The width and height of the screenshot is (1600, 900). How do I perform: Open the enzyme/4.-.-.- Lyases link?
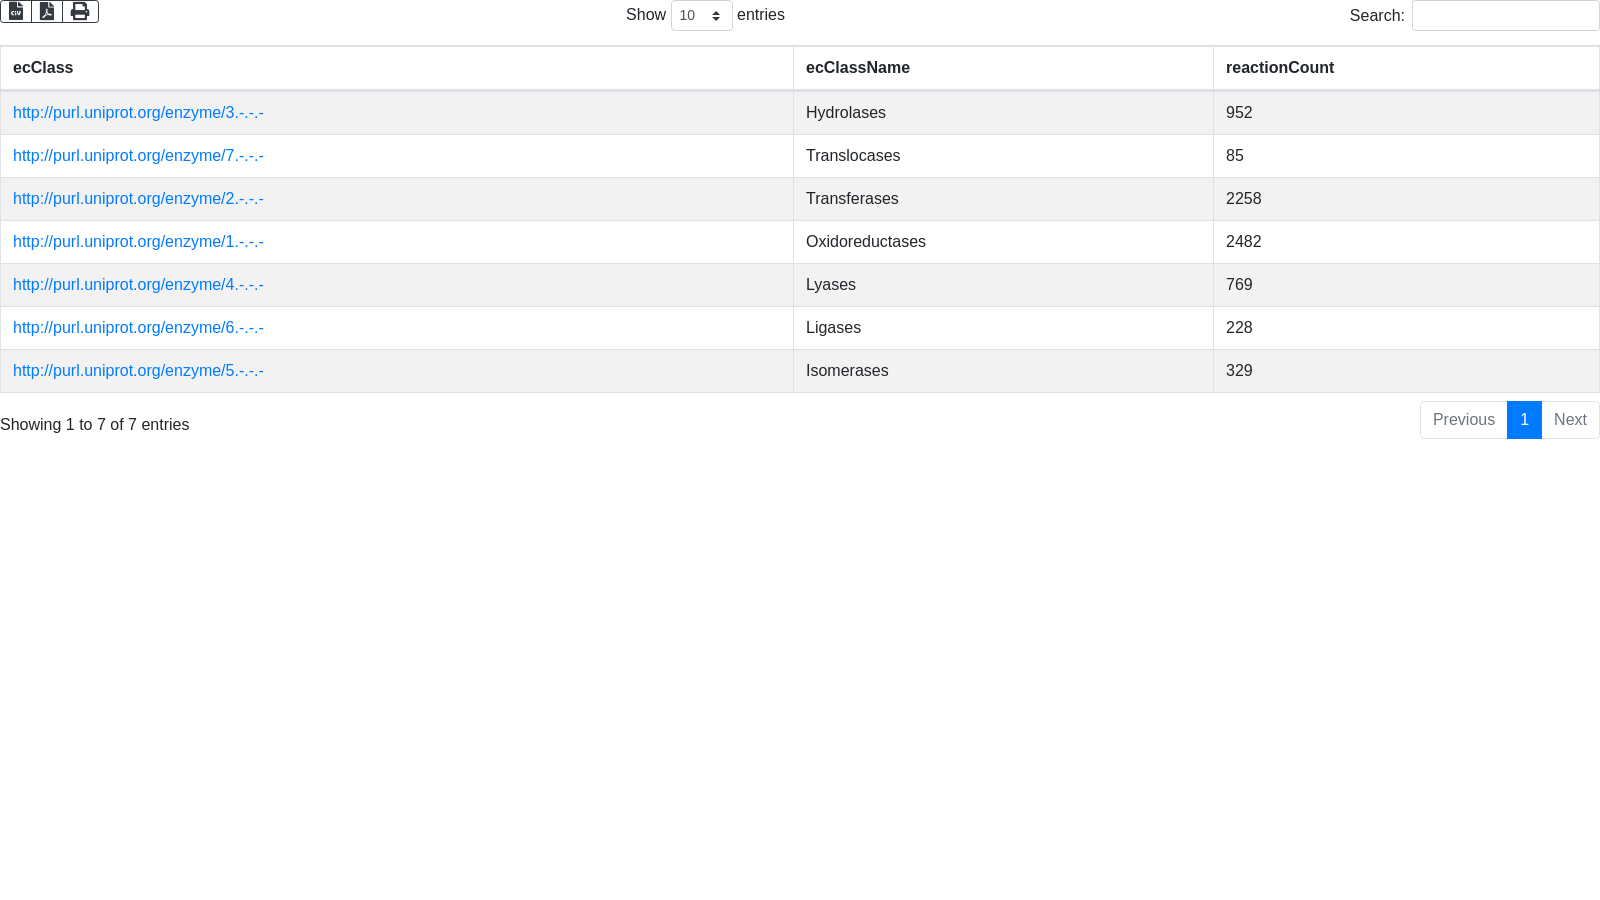(x=138, y=285)
